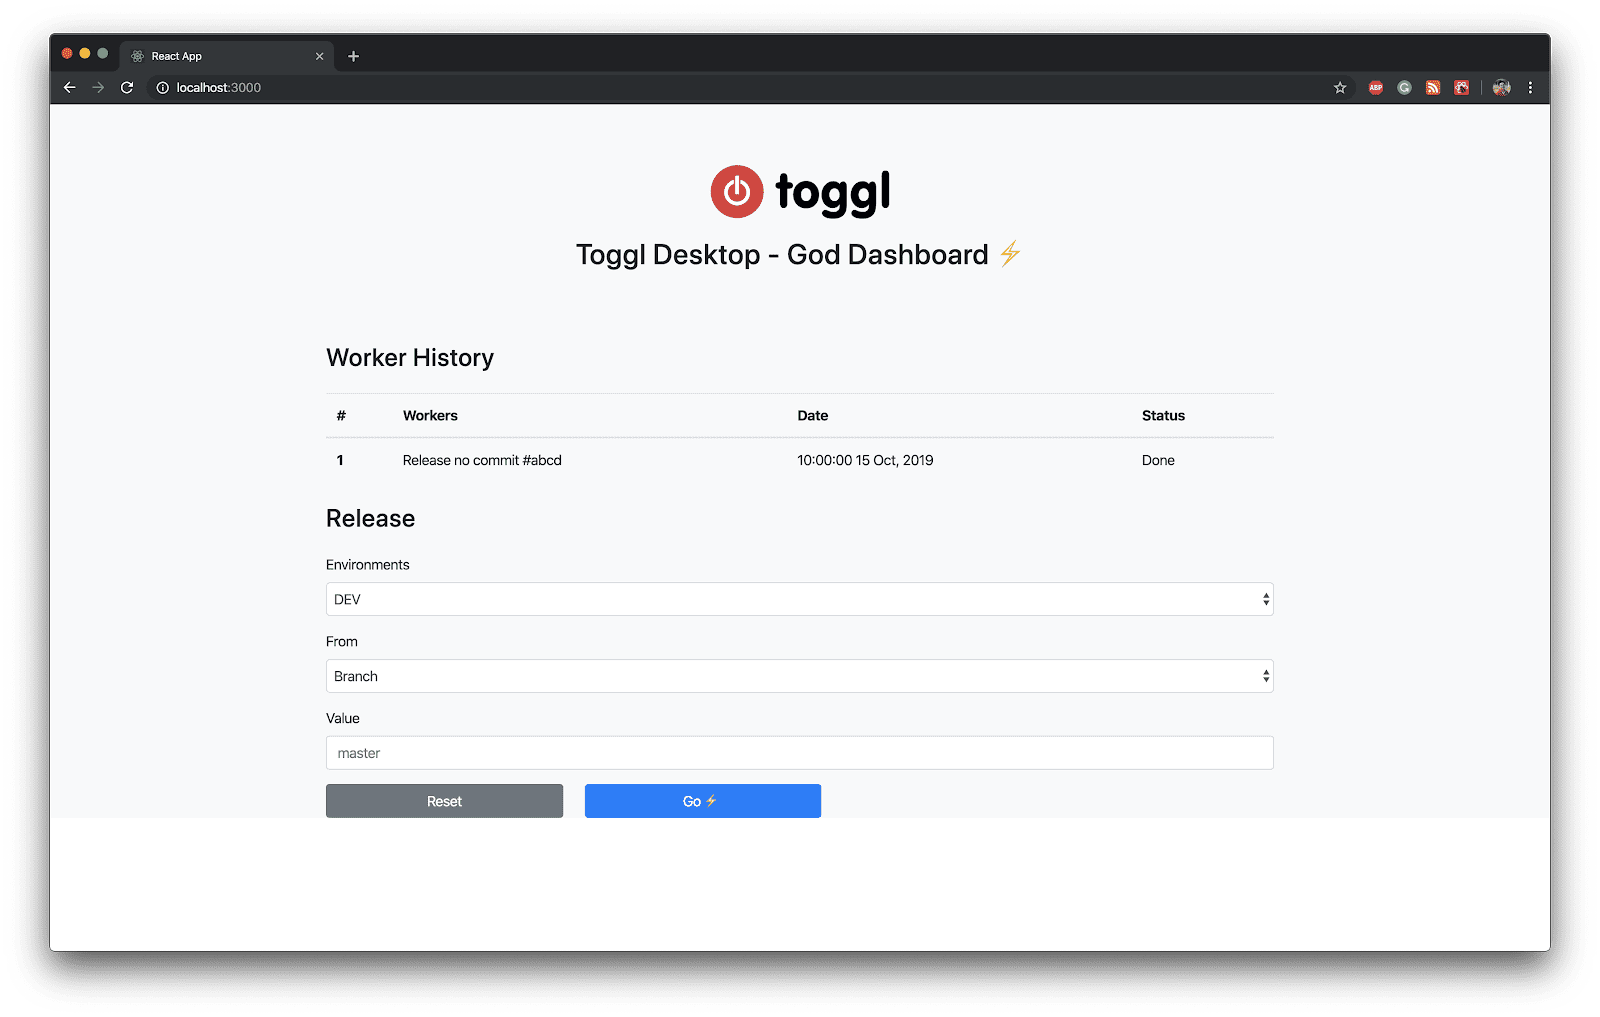Image resolution: width=1600 pixels, height=1017 pixels.
Task: Click the browser forward arrow
Action: tap(98, 88)
